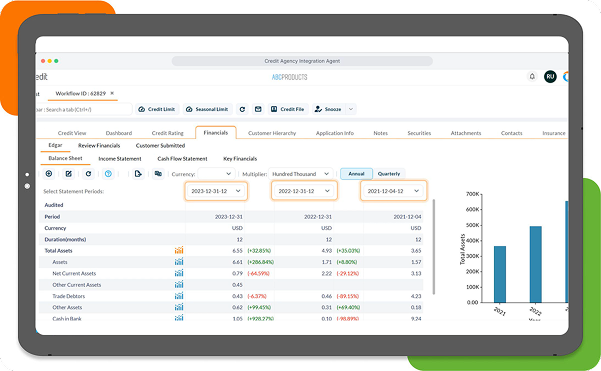Open the notification bell icon
The image size is (601, 371).
(532, 77)
